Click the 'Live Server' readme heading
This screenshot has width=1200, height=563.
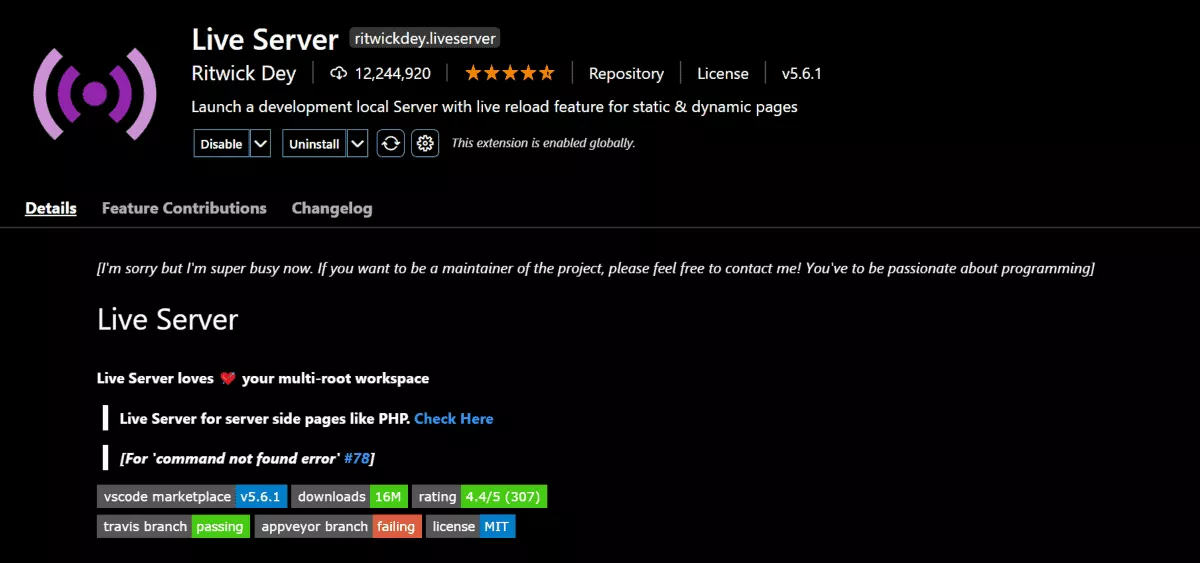(x=168, y=319)
